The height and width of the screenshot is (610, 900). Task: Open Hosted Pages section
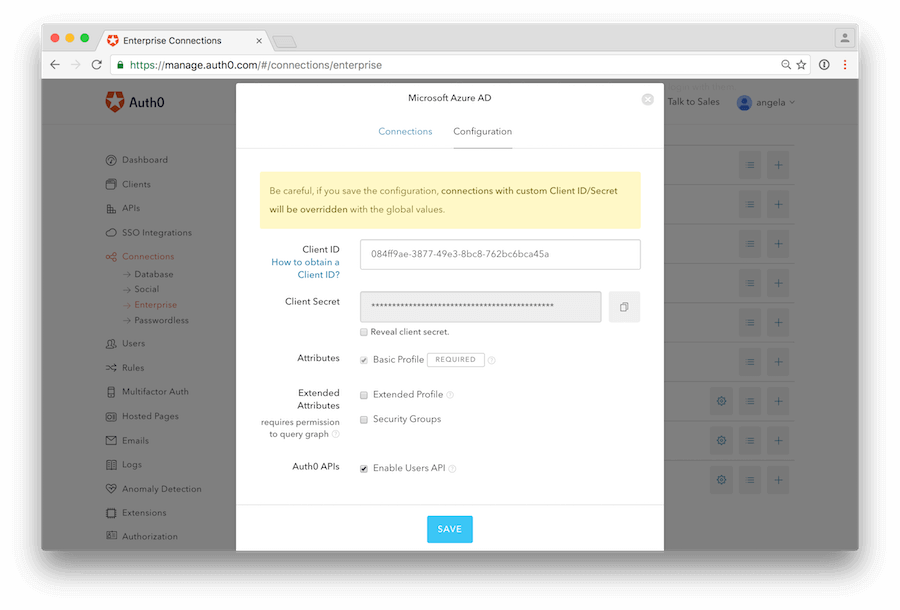tap(142, 416)
